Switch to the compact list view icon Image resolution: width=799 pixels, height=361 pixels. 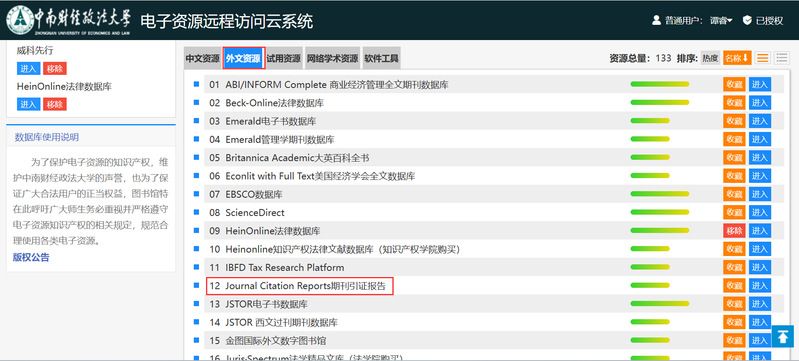click(782, 58)
